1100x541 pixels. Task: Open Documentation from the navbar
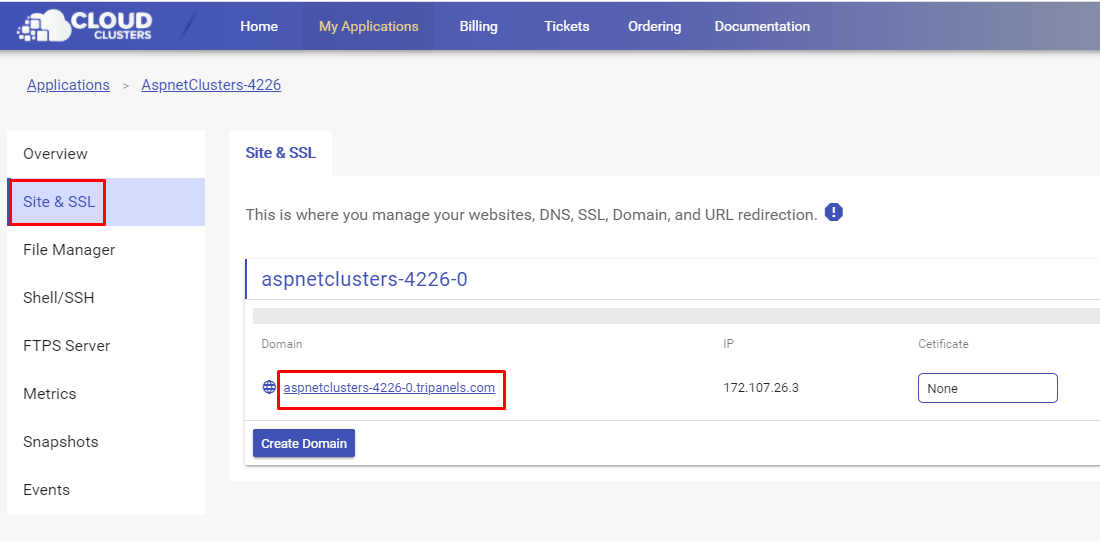(762, 26)
